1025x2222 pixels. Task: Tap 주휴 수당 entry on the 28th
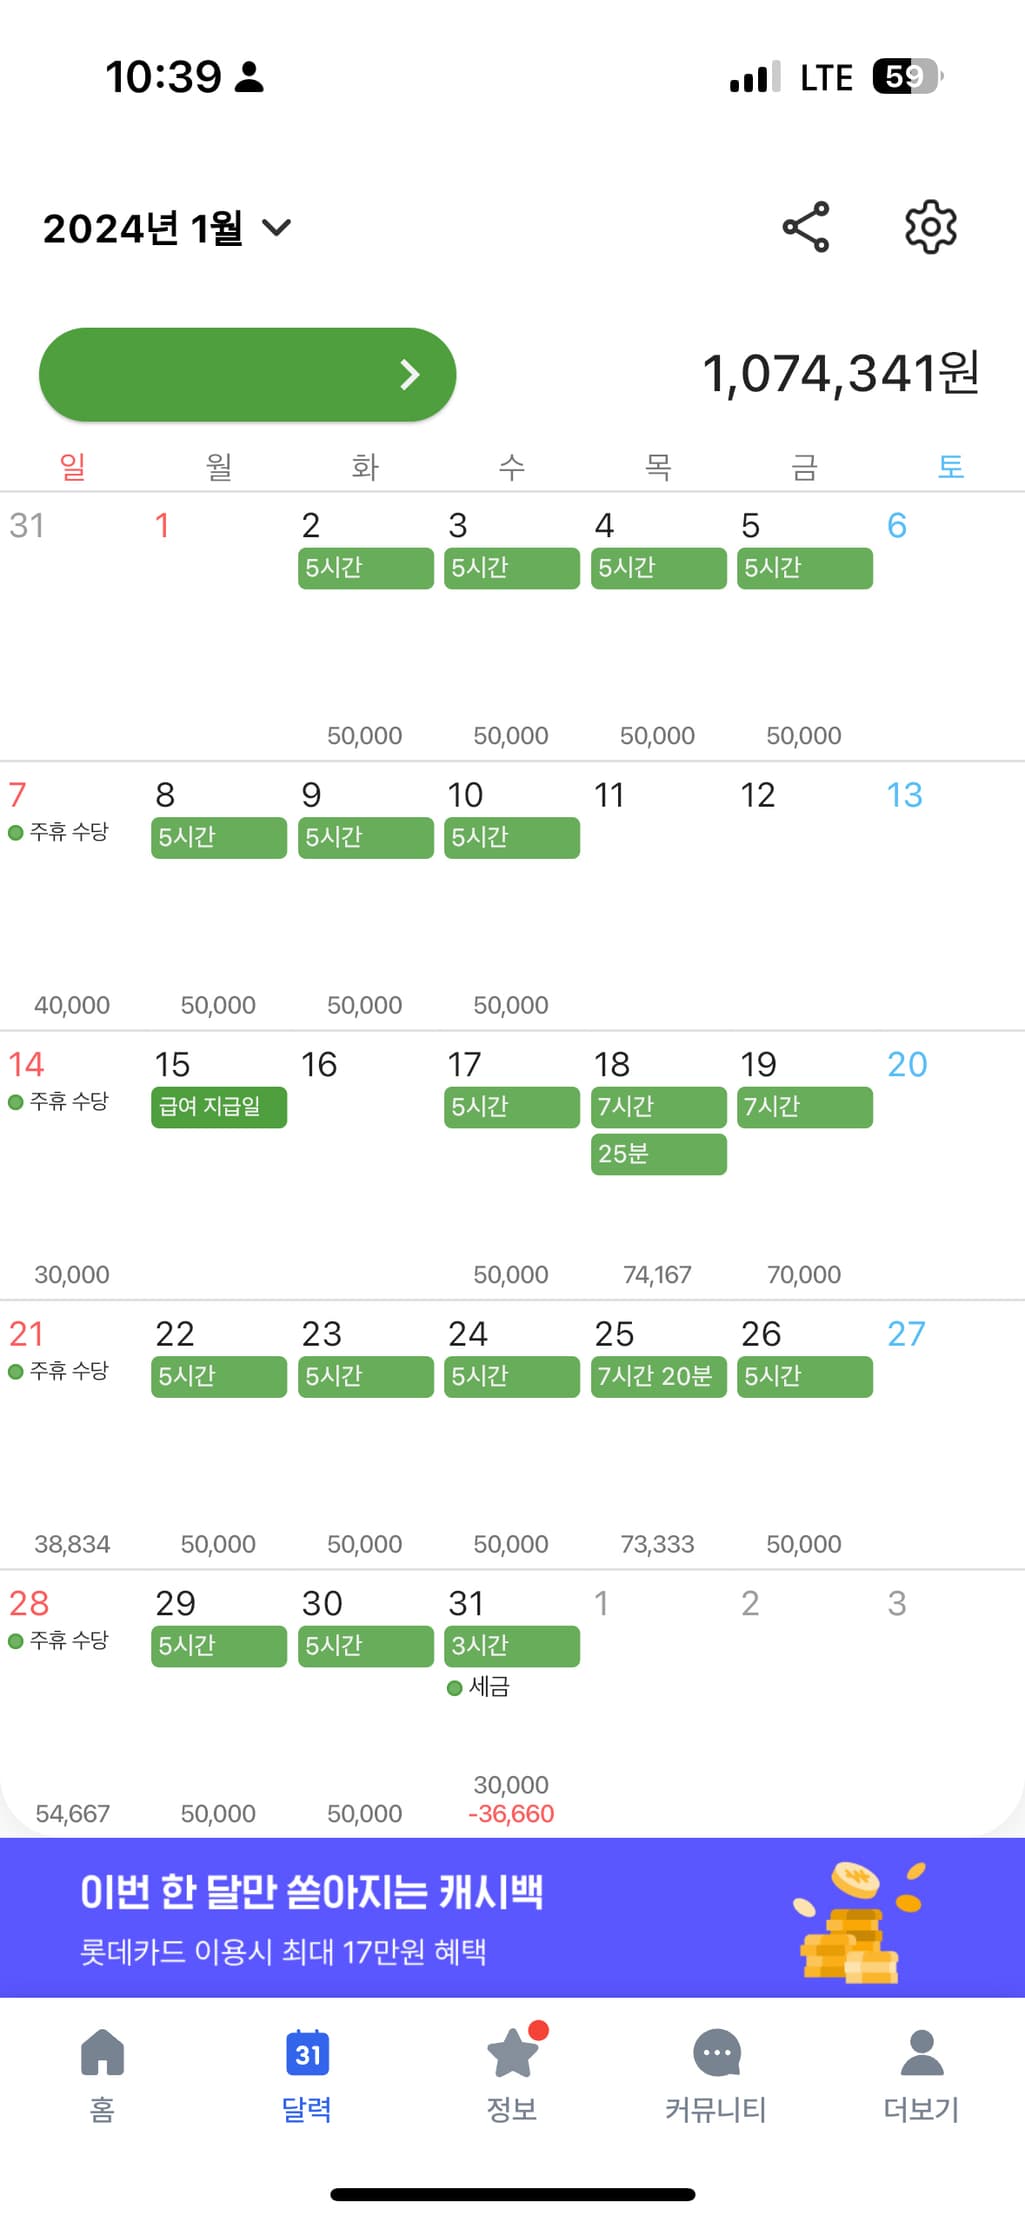click(x=59, y=1641)
